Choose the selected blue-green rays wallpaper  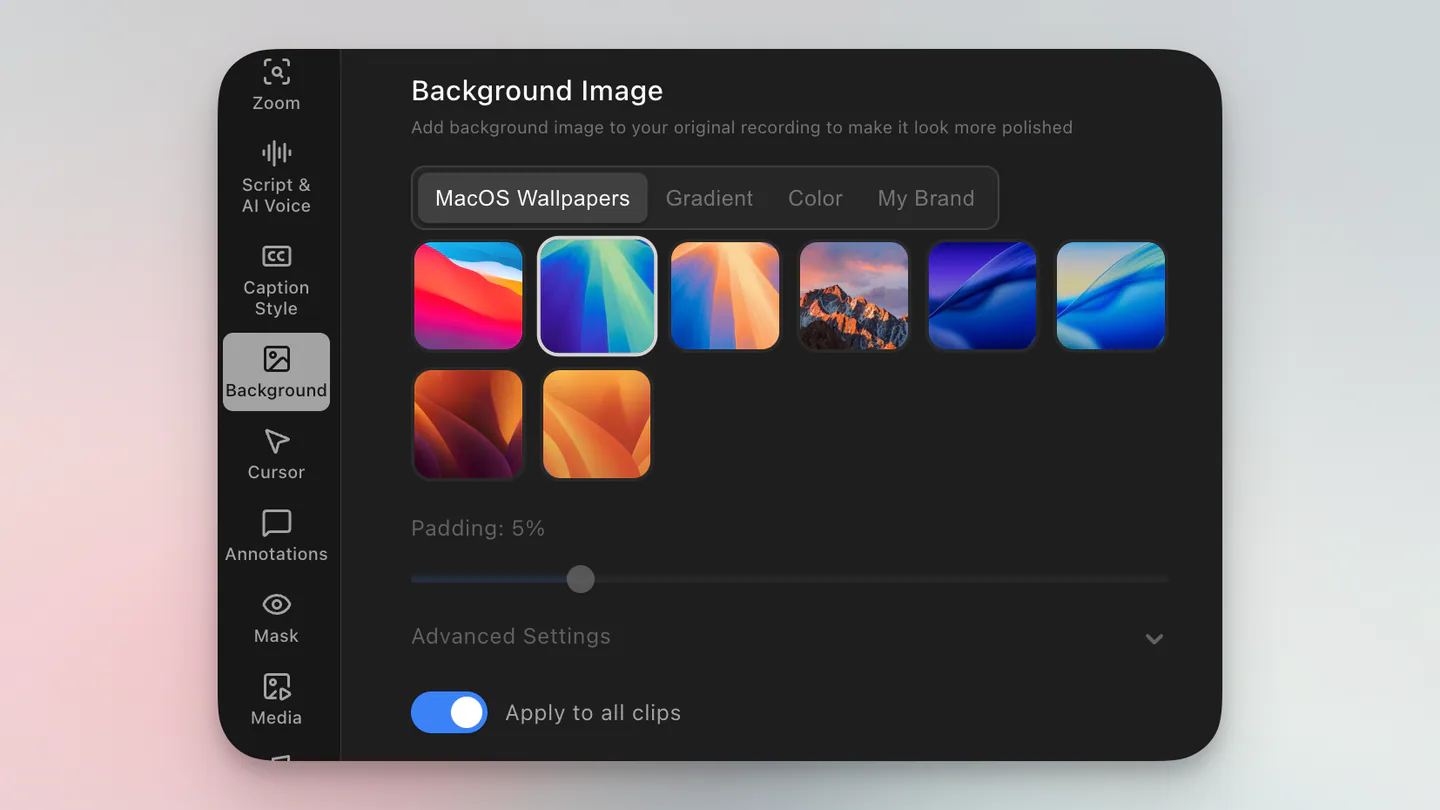tap(597, 296)
